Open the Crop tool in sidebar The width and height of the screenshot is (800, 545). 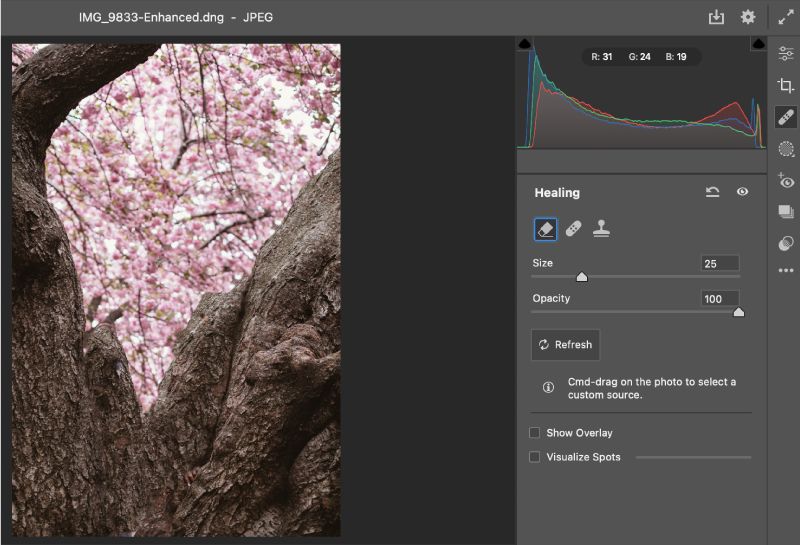[786, 85]
